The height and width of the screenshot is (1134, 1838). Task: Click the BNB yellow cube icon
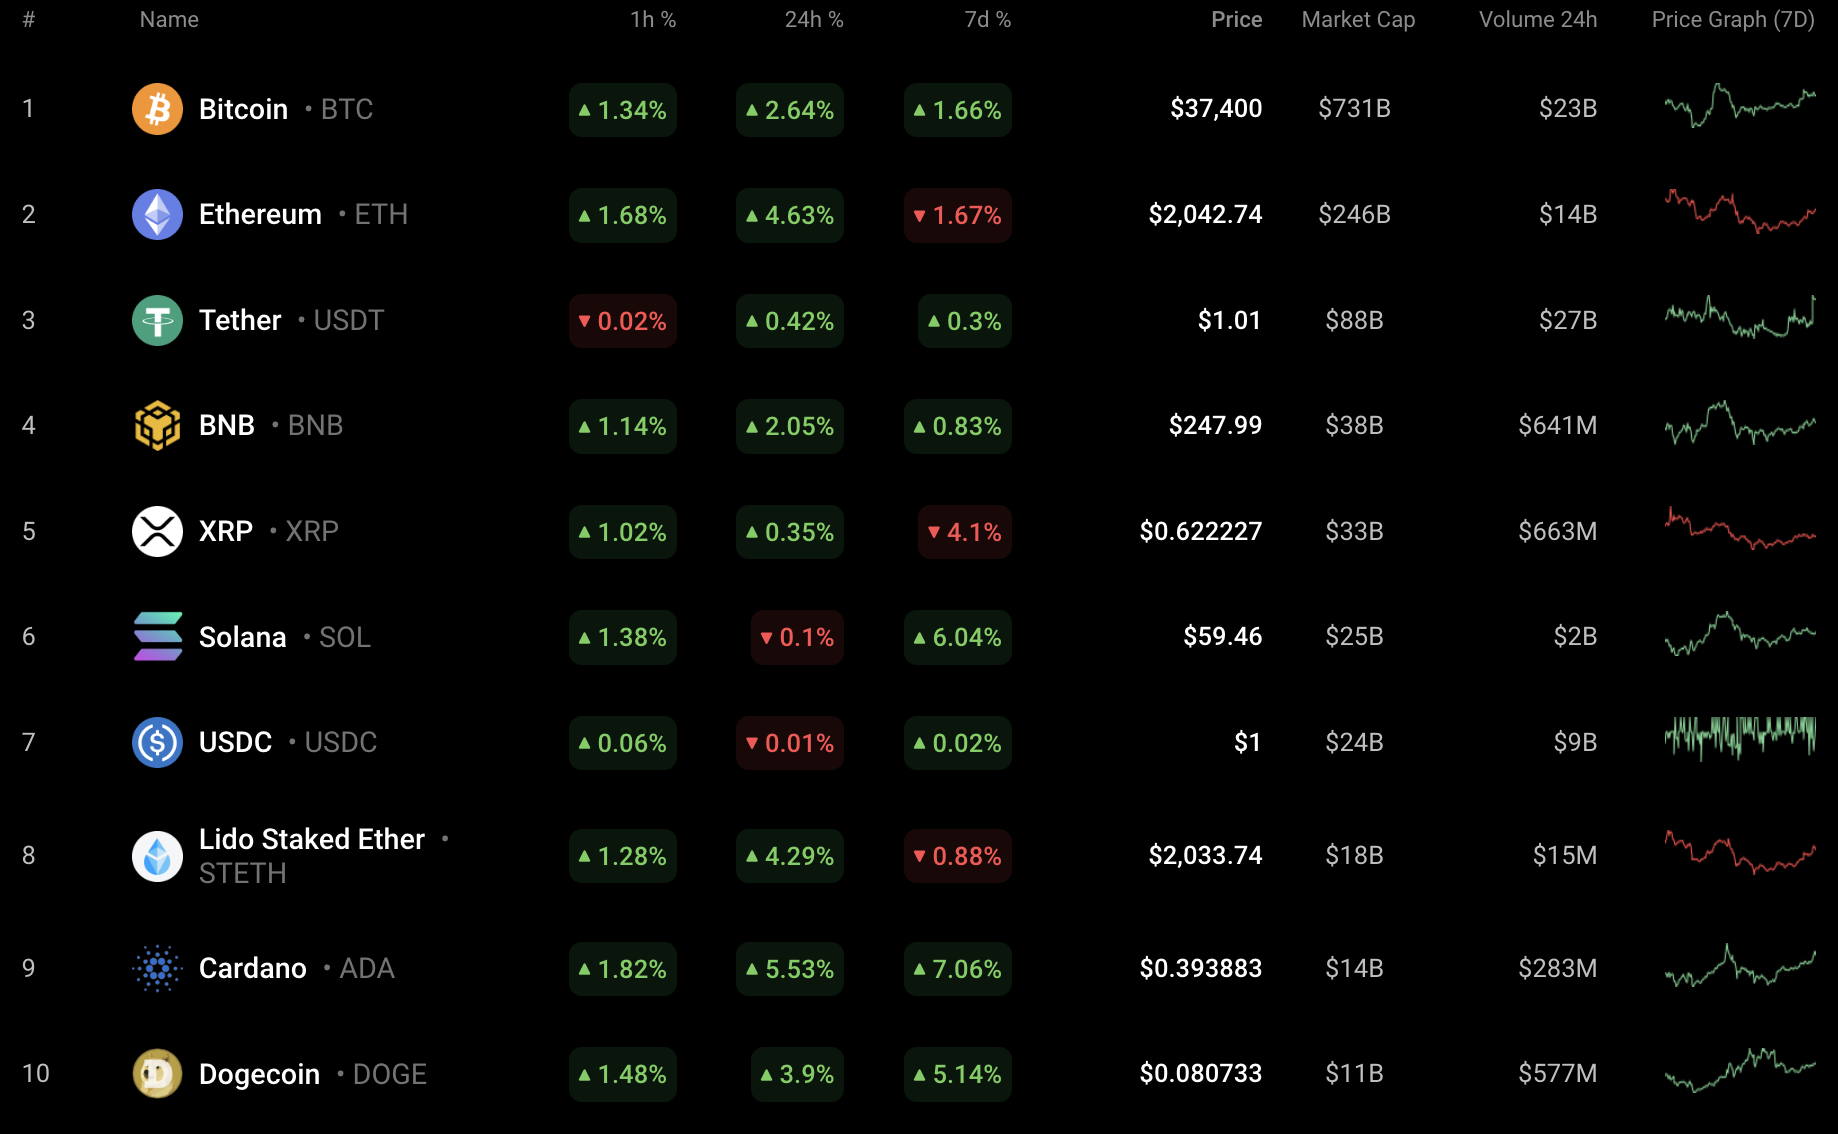[157, 425]
